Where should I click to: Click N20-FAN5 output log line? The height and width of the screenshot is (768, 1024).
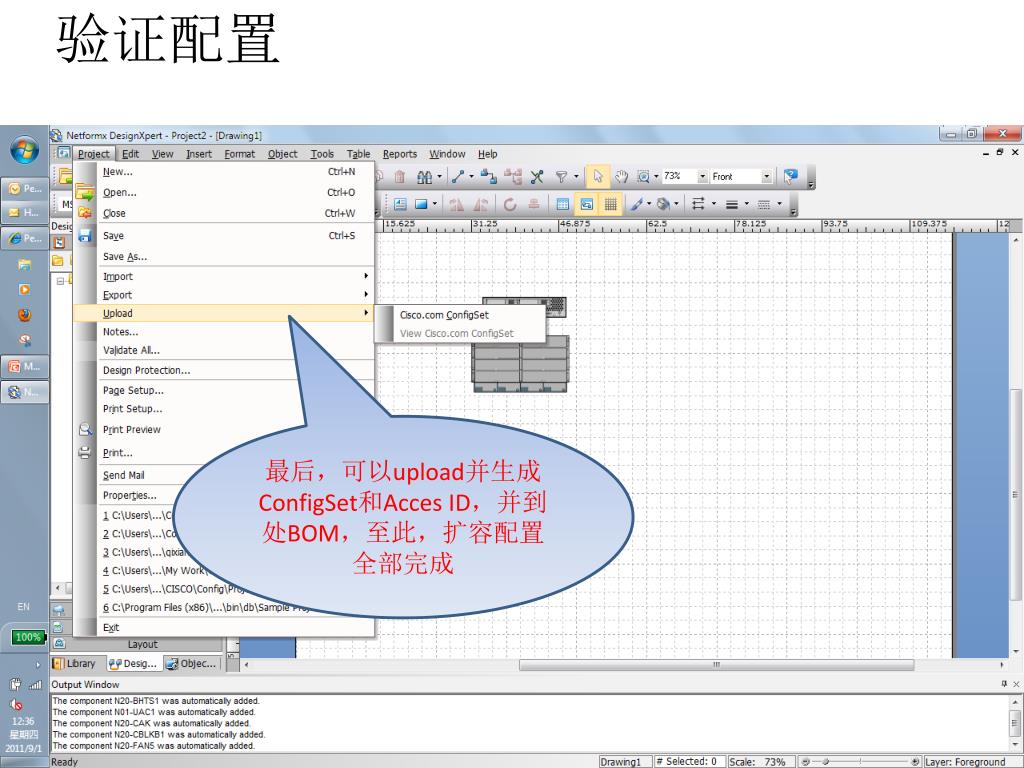pyautogui.click(x=153, y=746)
